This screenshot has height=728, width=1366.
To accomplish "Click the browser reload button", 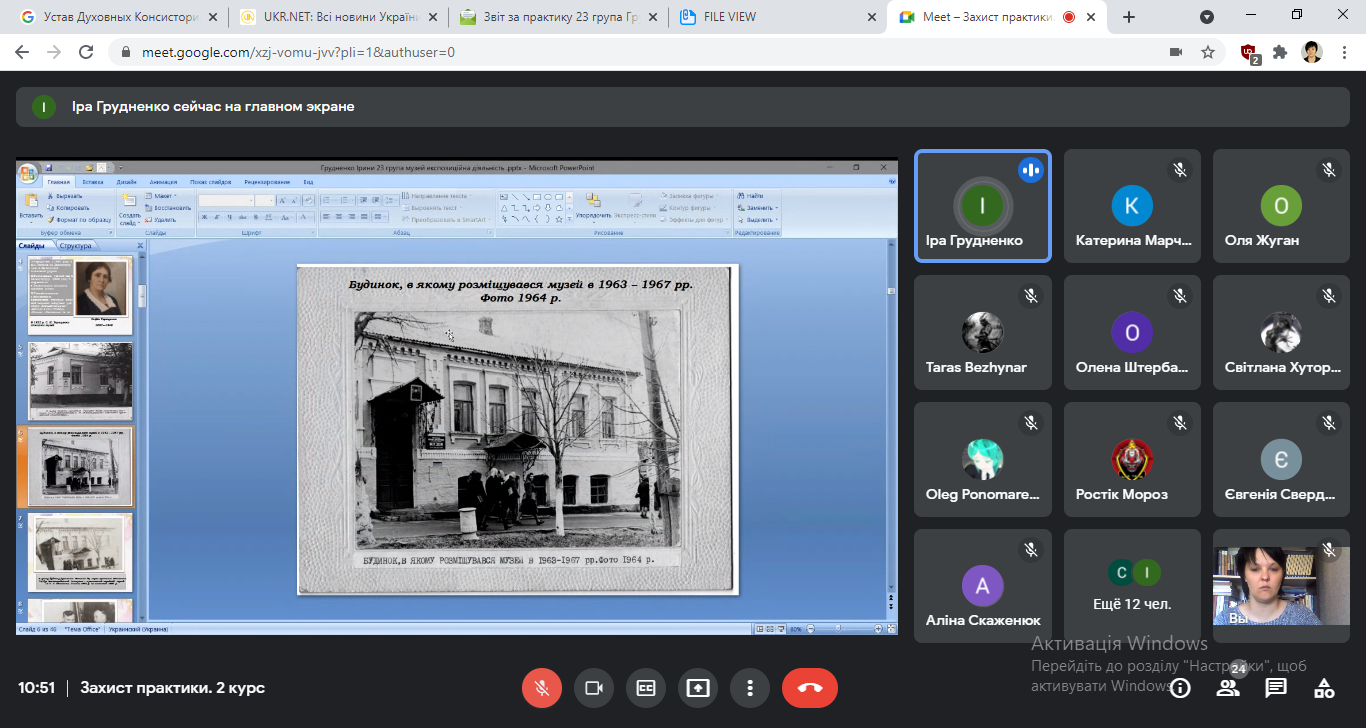I will 86,52.
